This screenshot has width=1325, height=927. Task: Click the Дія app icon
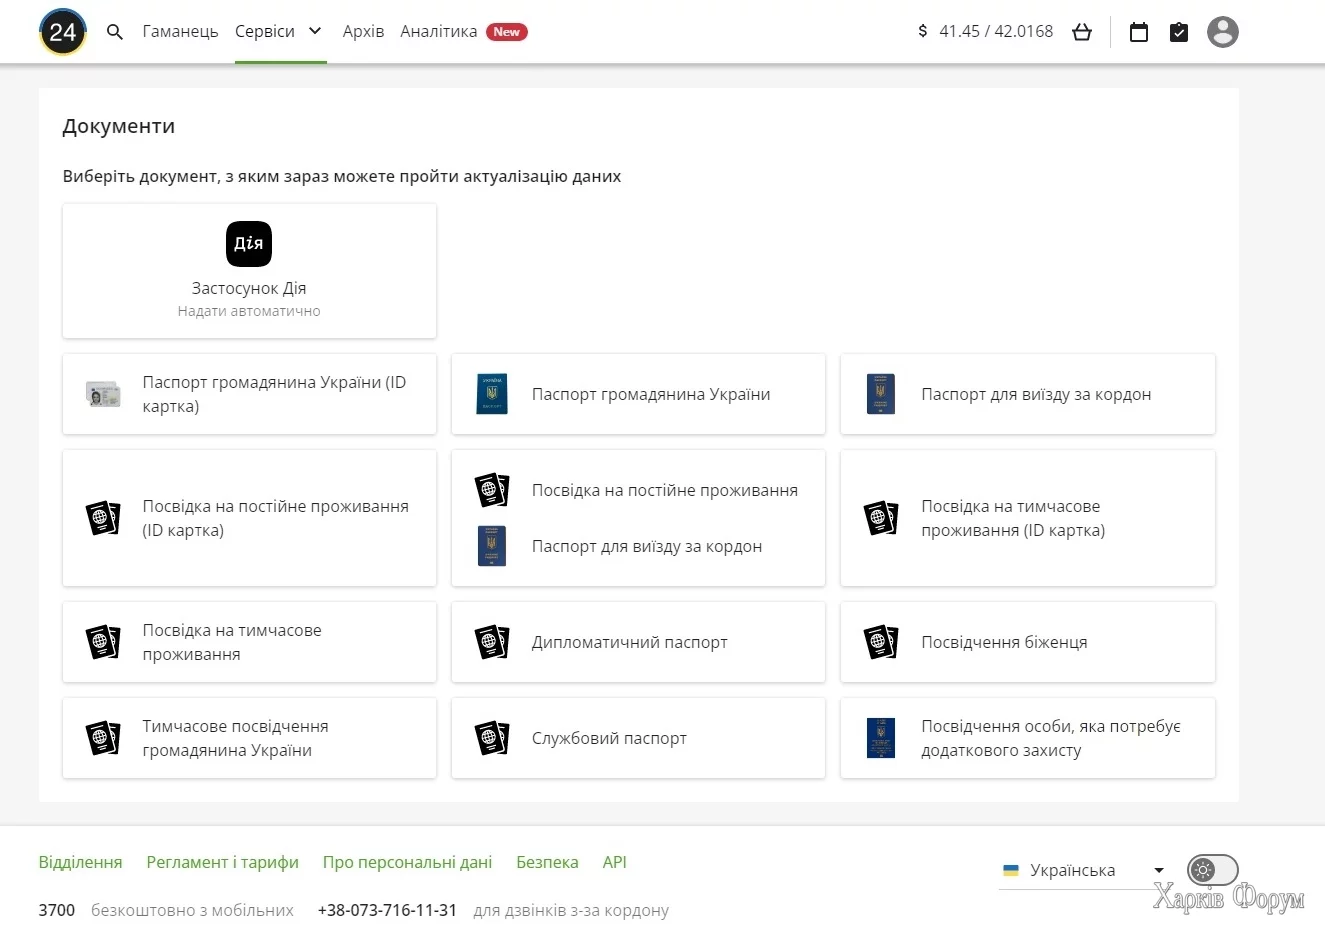pos(249,244)
